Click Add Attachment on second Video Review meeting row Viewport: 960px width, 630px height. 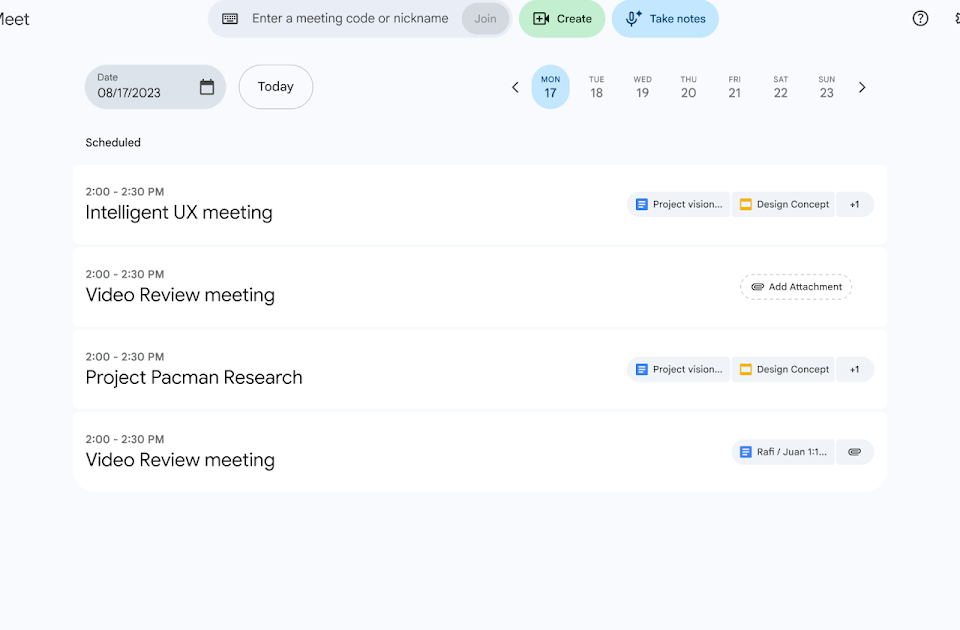click(x=796, y=287)
